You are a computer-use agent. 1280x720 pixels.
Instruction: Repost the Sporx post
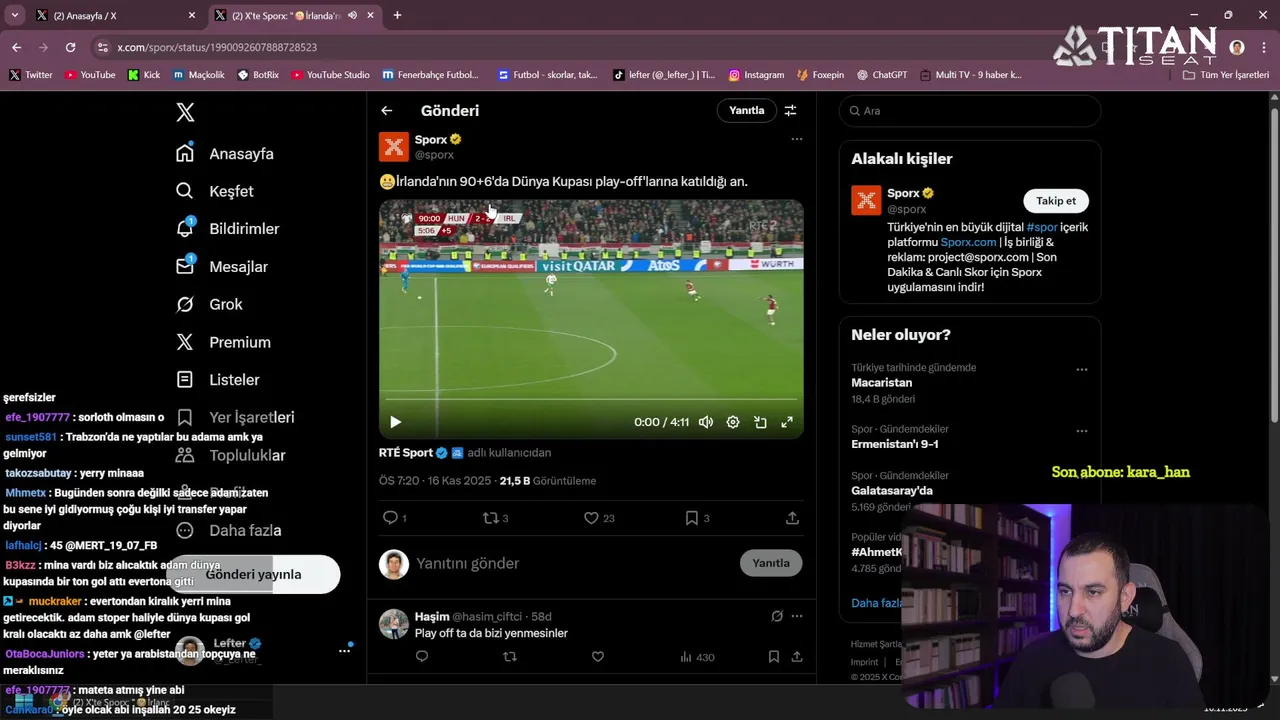[490, 518]
